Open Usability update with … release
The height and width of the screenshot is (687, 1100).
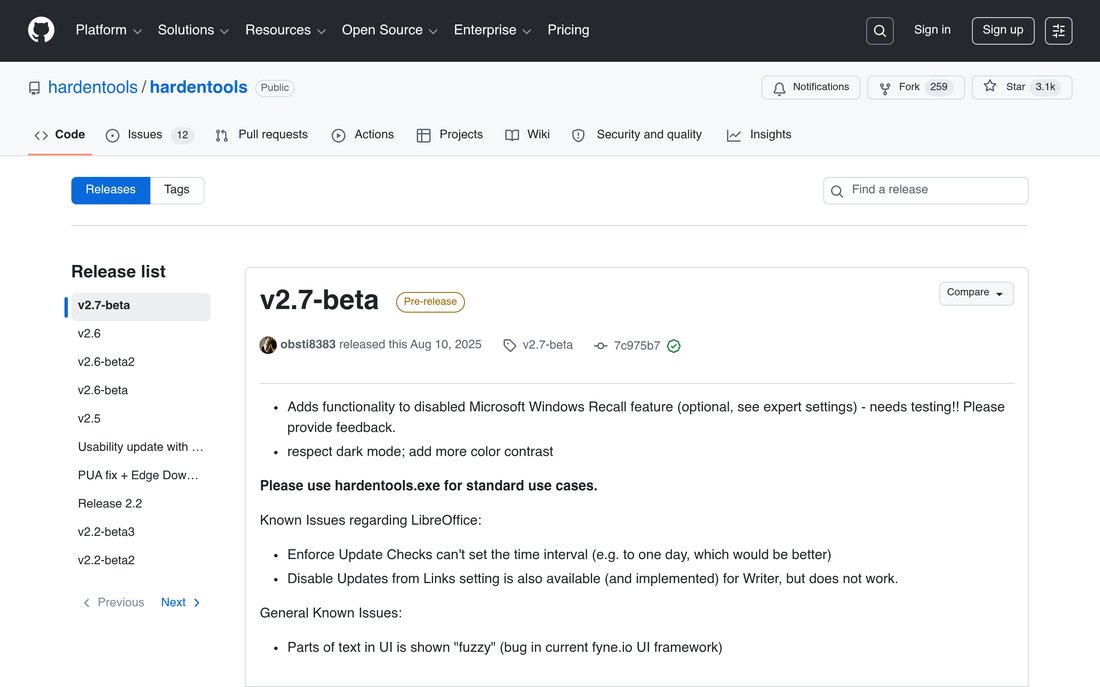(140, 447)
